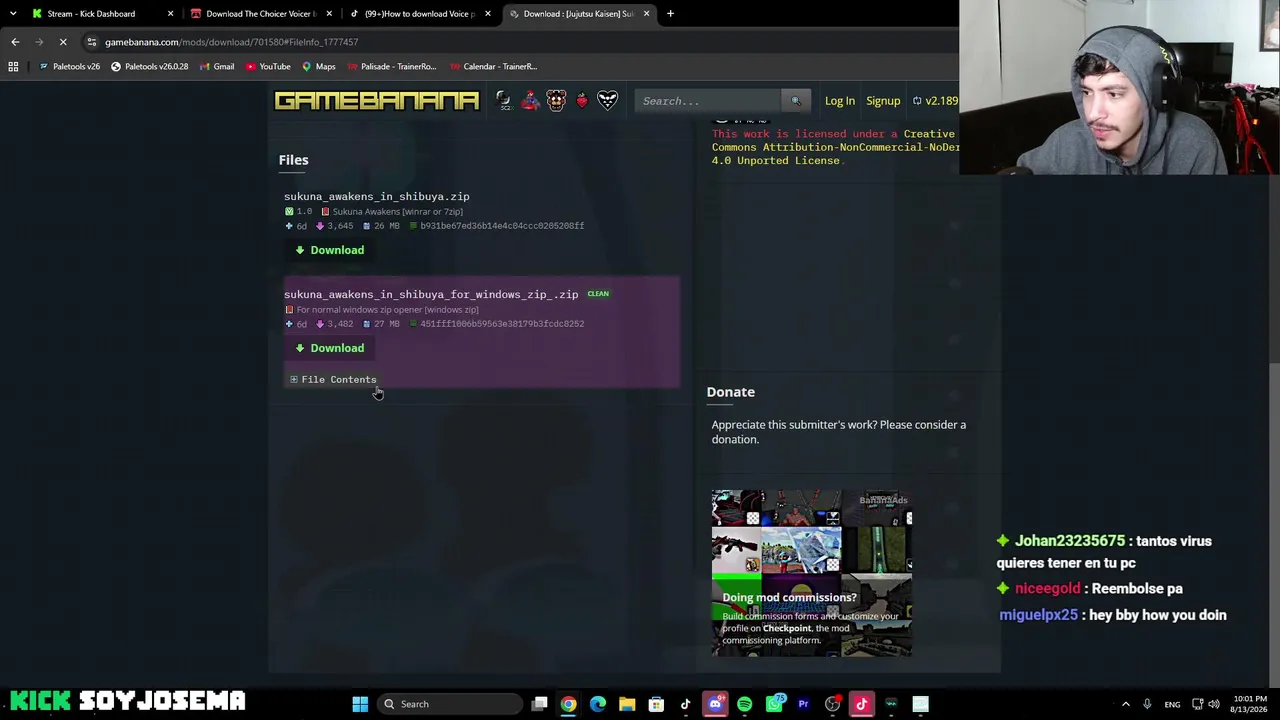The width and height of the screenshot is (1280, 720).
Task: Expand the File Contents section
Action: tap(333, 380)
